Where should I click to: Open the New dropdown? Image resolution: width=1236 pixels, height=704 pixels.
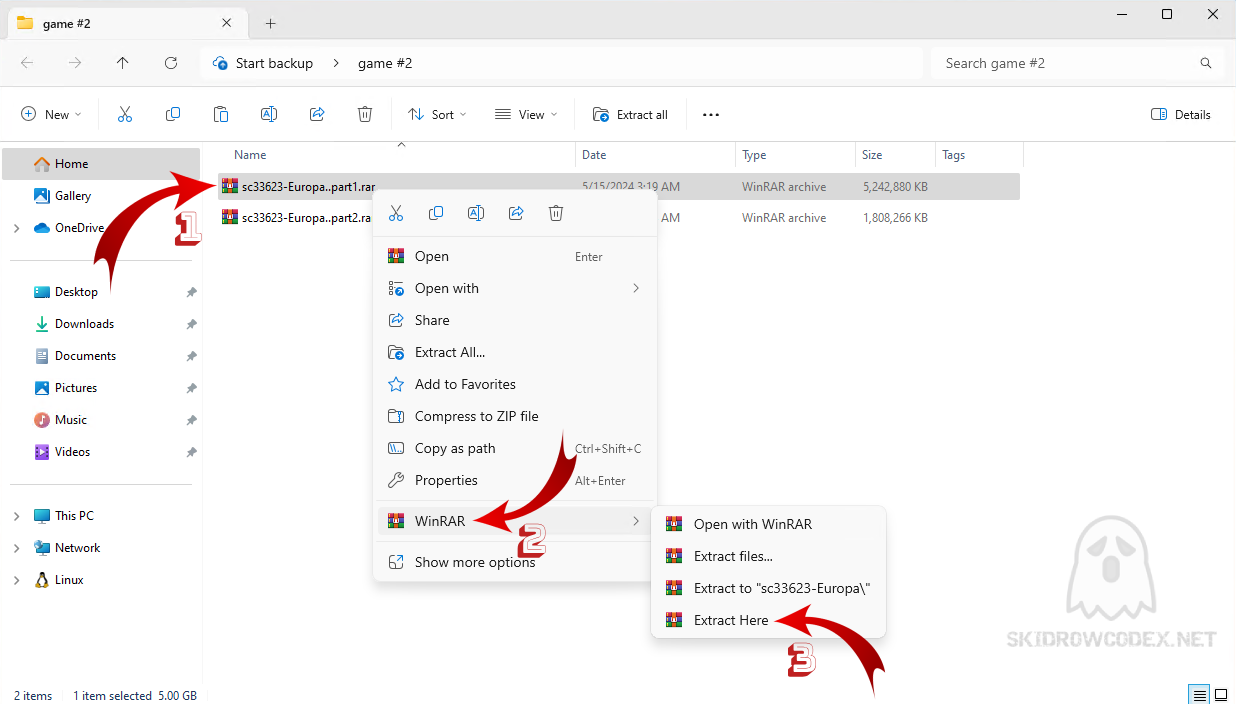click(51, 114)
